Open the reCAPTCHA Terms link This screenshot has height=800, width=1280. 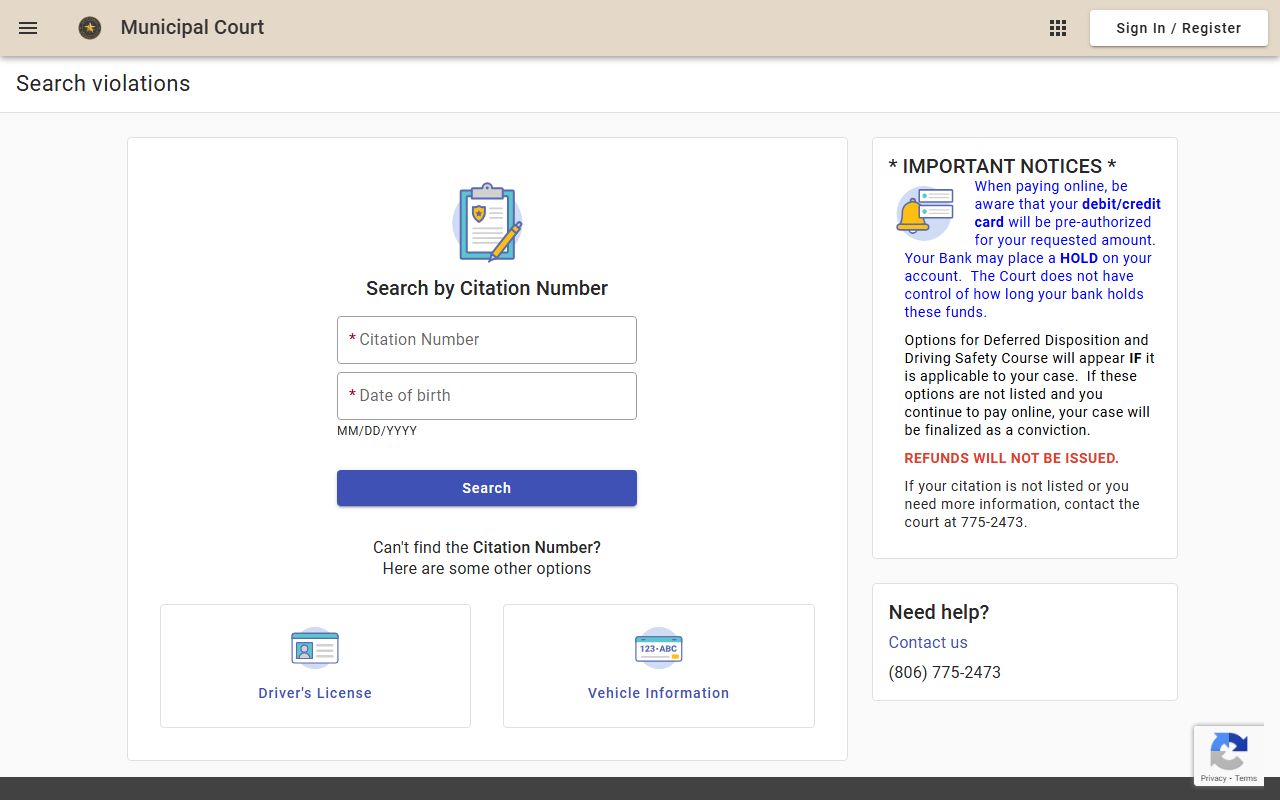(1246, 778)
